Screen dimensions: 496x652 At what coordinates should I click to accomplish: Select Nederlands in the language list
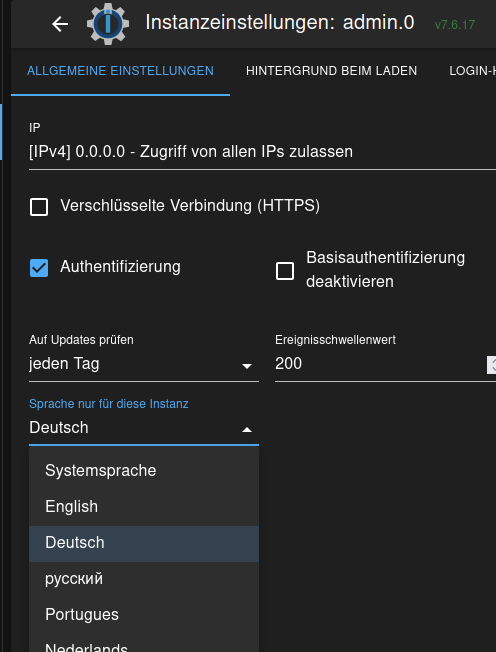(x=144, y=644)
